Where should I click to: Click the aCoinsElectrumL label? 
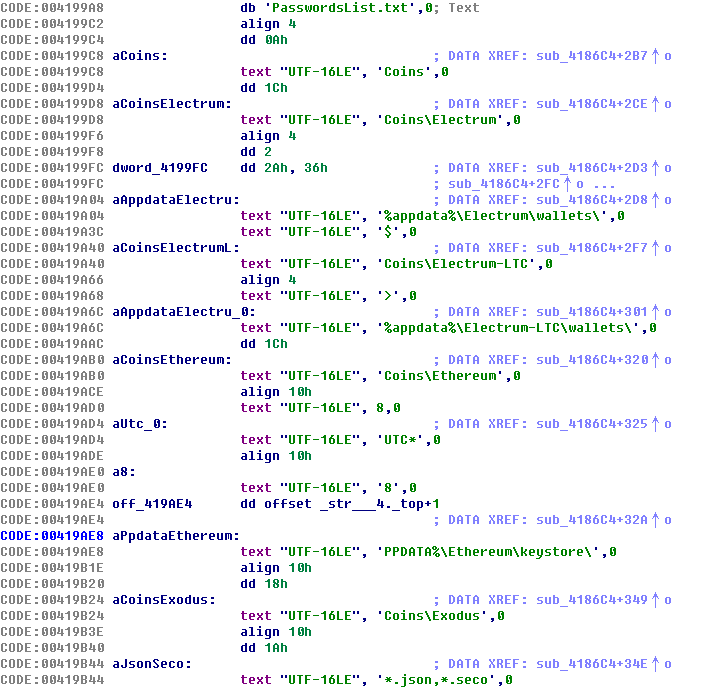point(176,248)
